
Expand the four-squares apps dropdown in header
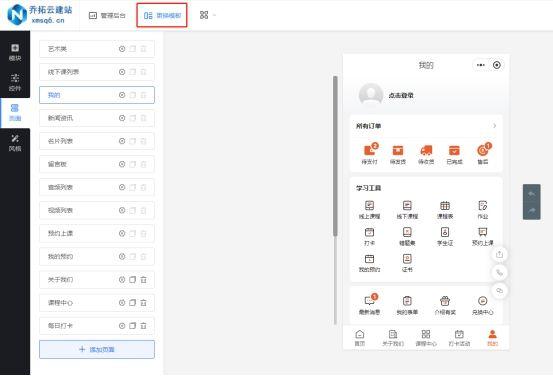tap(207, 15)
